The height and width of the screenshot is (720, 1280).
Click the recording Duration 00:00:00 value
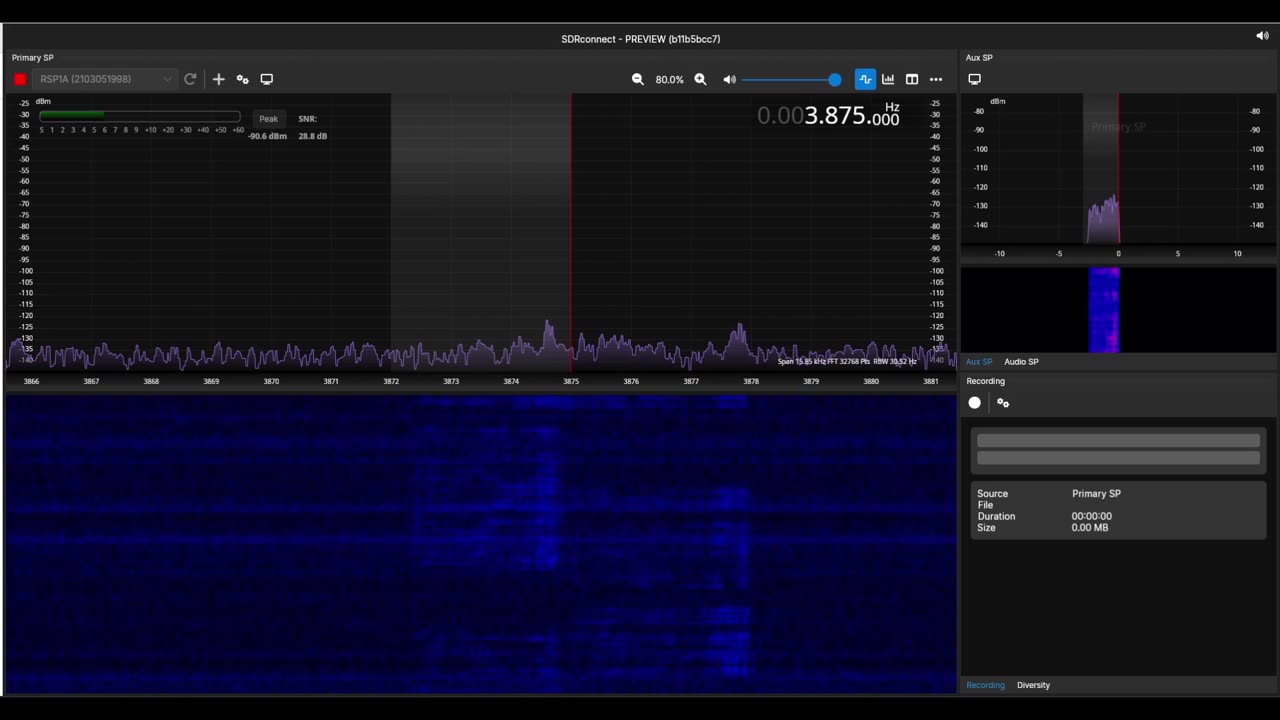[x=1091, y=516]
